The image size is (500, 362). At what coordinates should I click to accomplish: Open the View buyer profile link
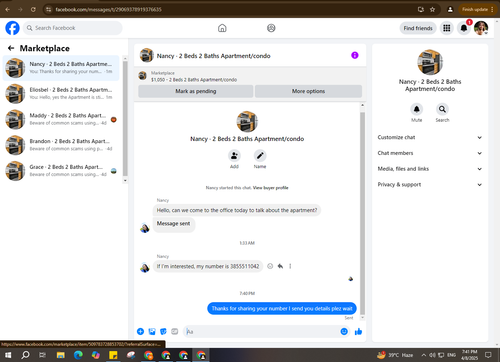pyautogui.click(x=270, y=188)
